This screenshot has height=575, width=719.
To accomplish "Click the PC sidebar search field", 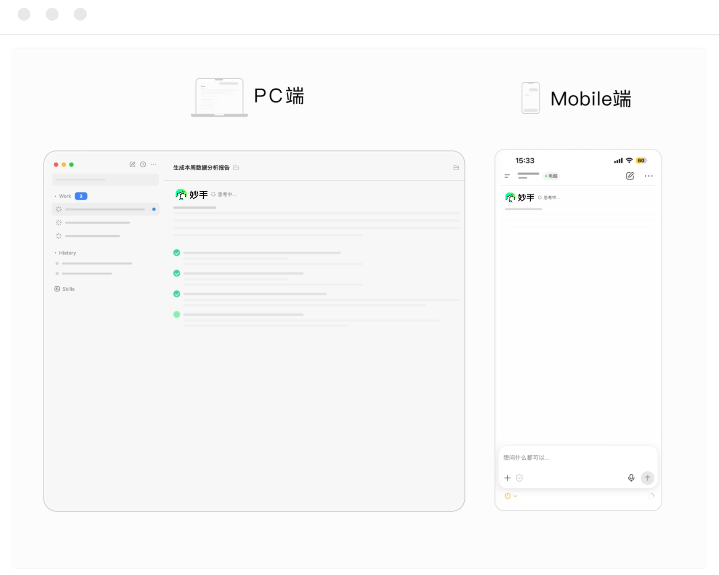I will tap(105, 179).
